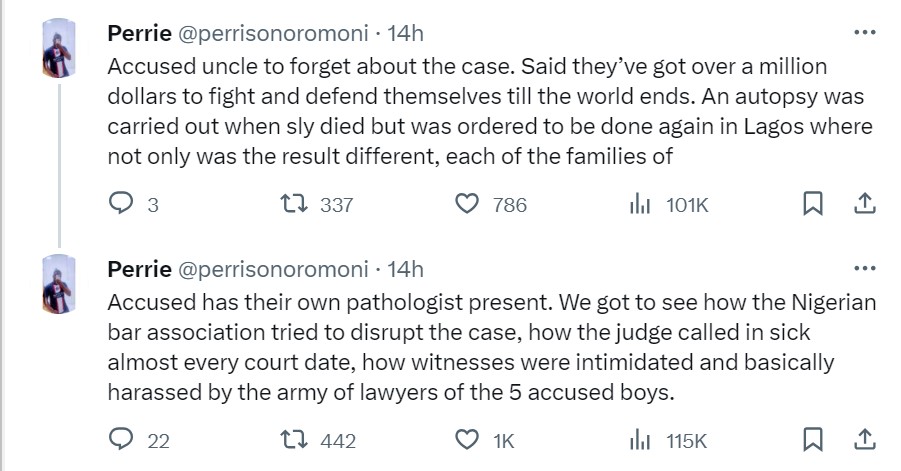This screenshot has width=901, height=471.
Task: Like the tweet with 1K likes
Action: point(466,440)
